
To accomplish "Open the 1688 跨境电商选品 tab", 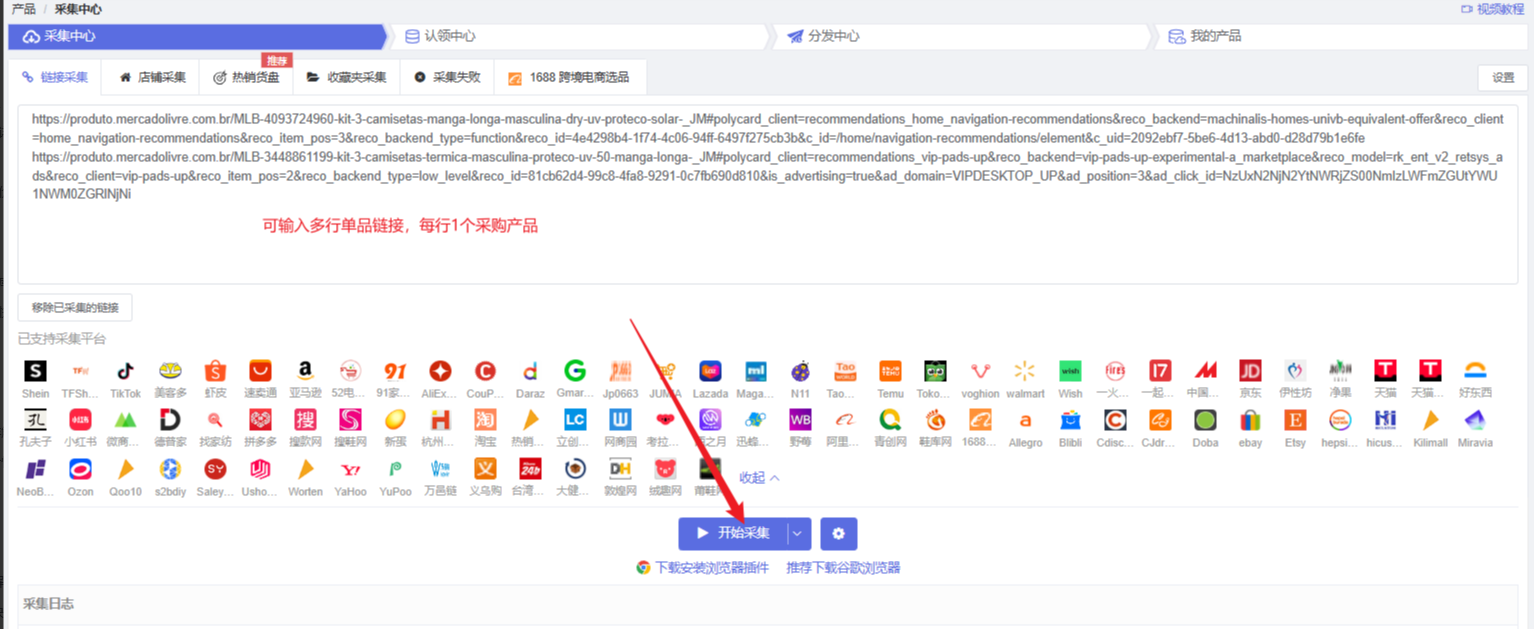I will [x=569, y=77].
